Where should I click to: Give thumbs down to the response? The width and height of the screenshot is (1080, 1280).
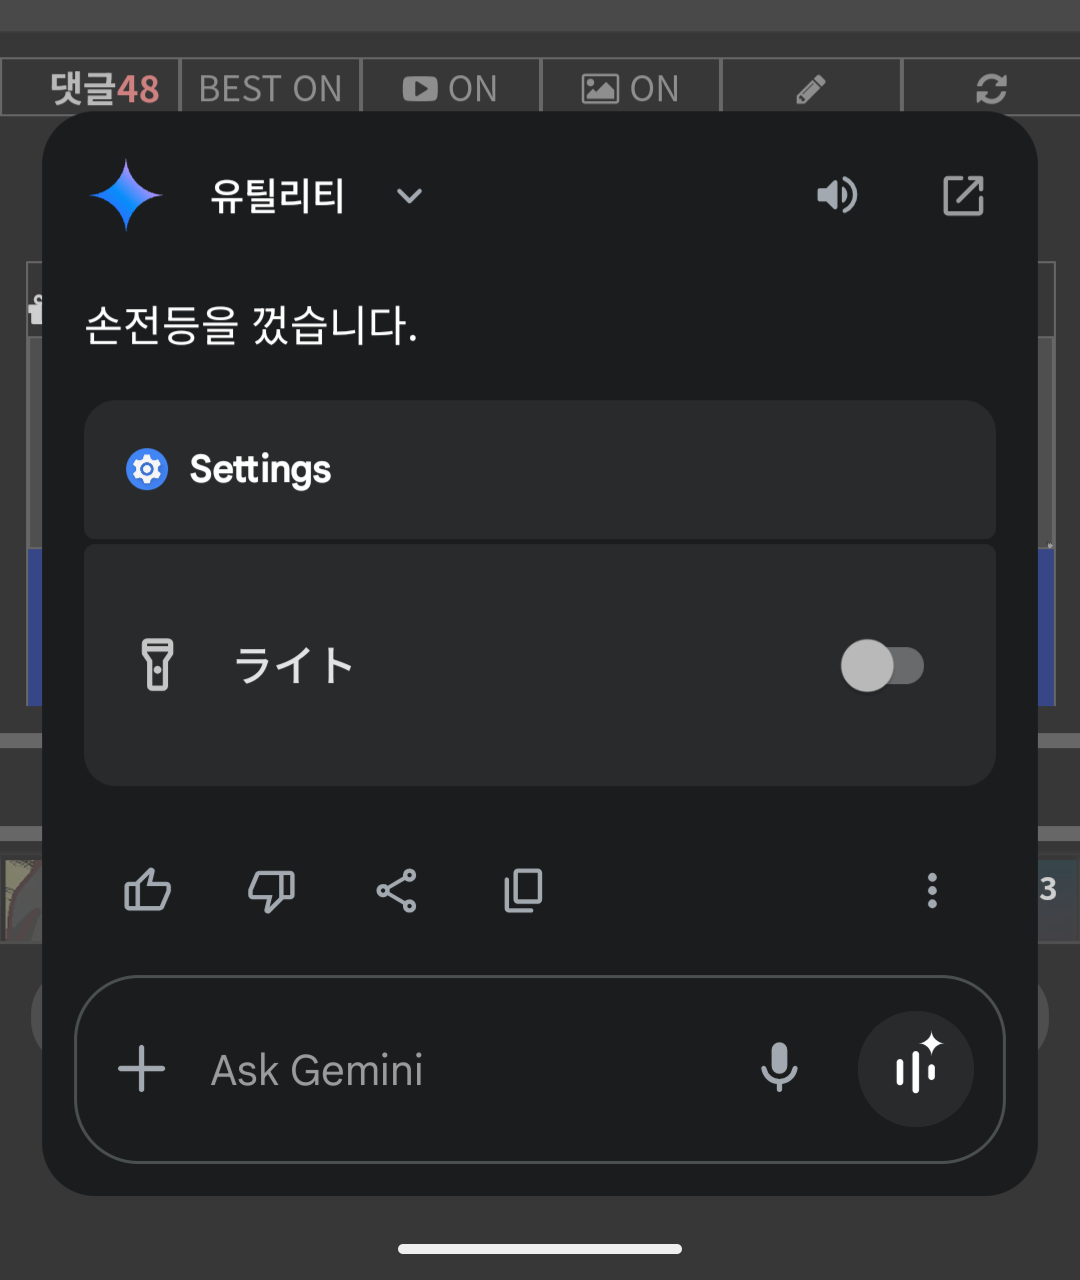coord(271,890)
